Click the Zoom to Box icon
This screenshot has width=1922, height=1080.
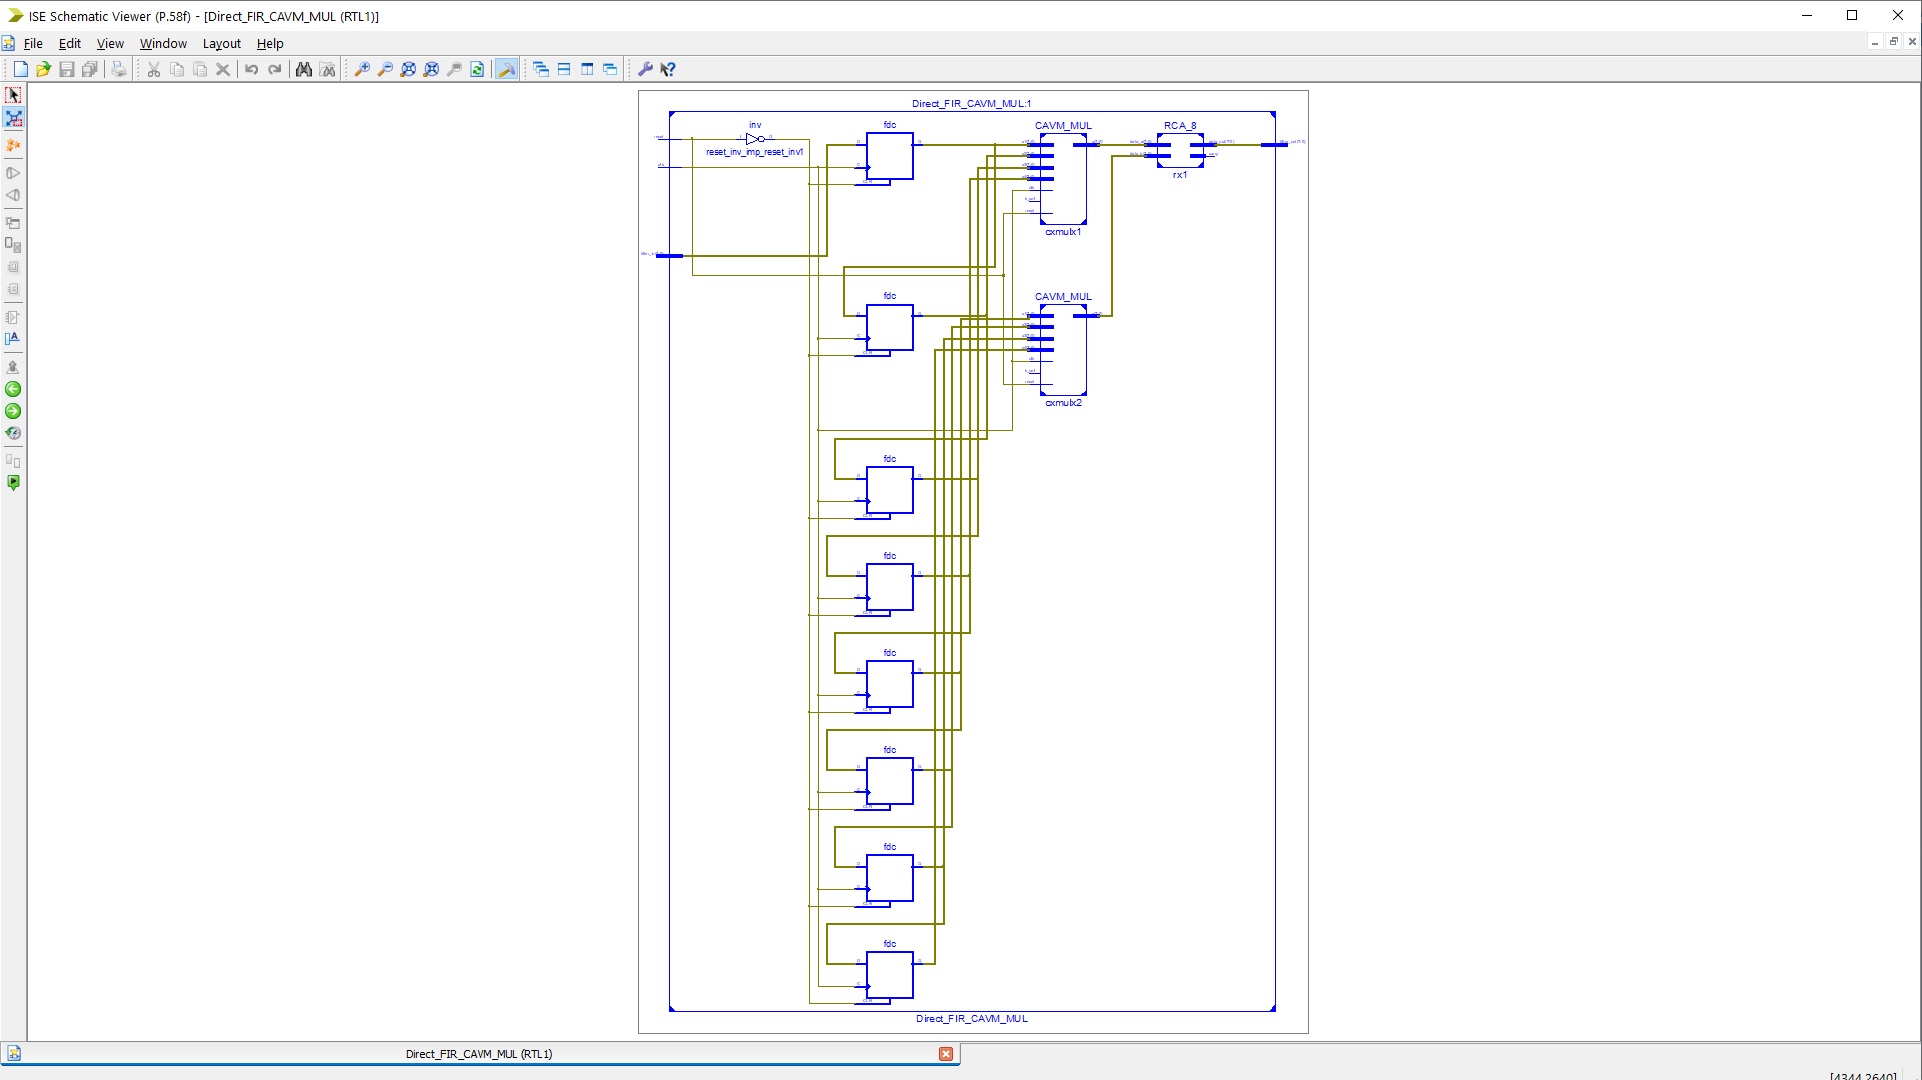tap(454, 69)
